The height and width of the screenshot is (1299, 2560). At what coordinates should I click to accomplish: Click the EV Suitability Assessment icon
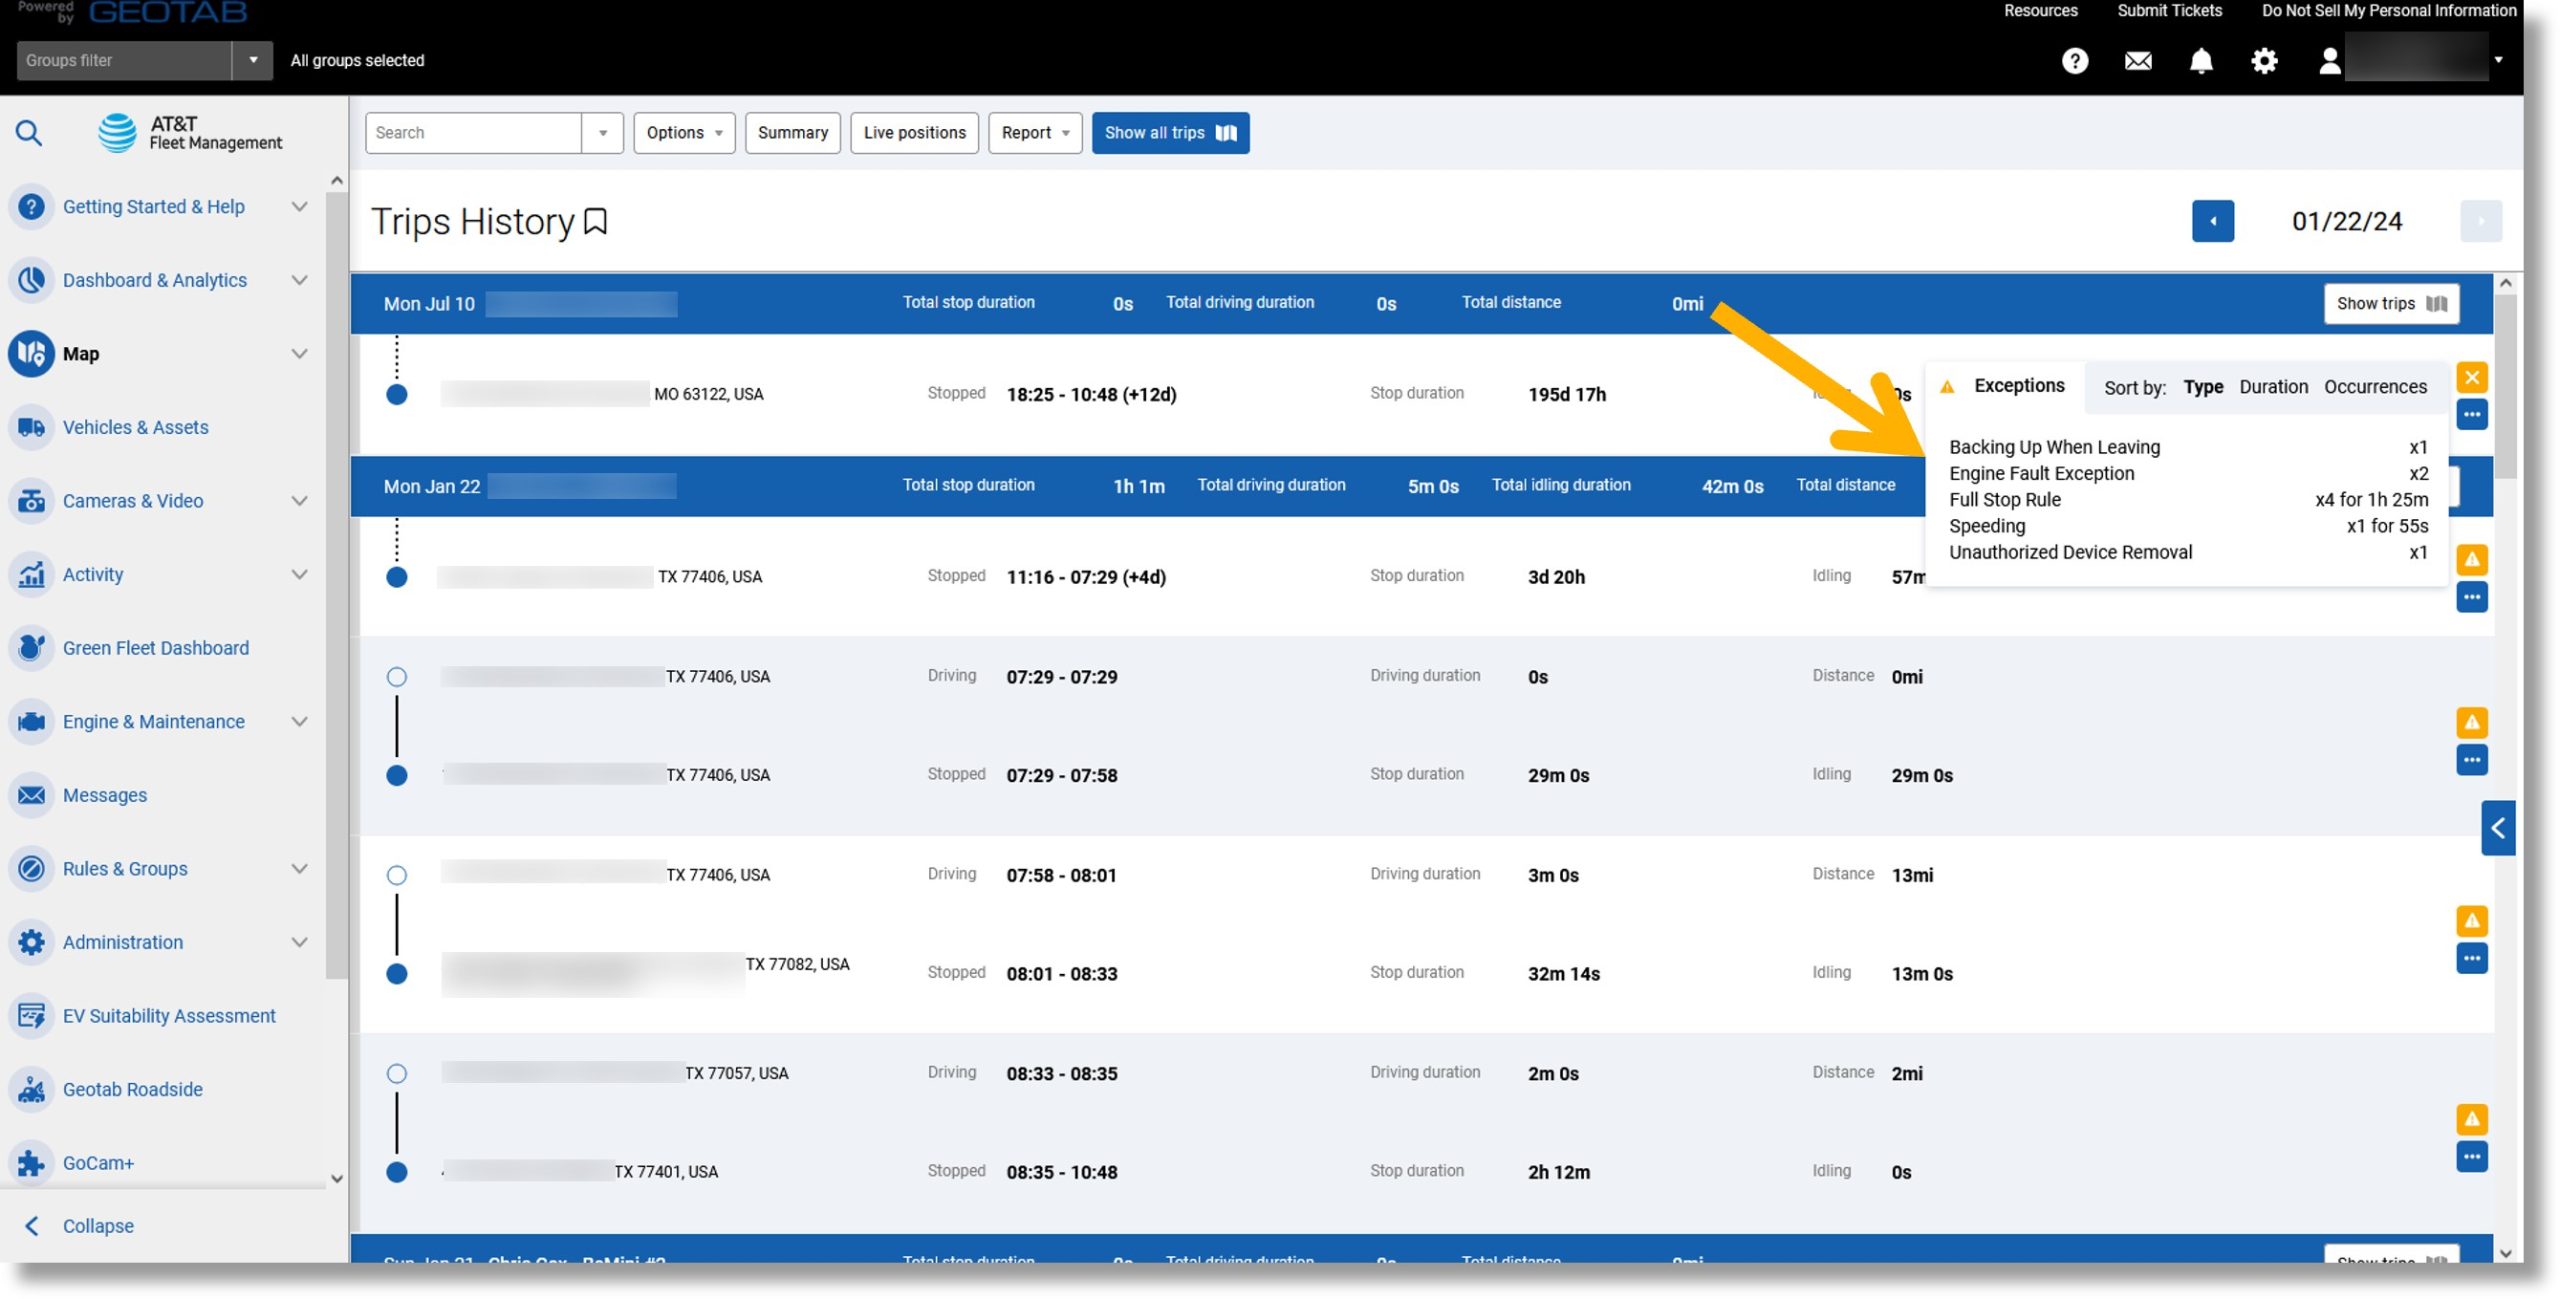click(31, 1015)
